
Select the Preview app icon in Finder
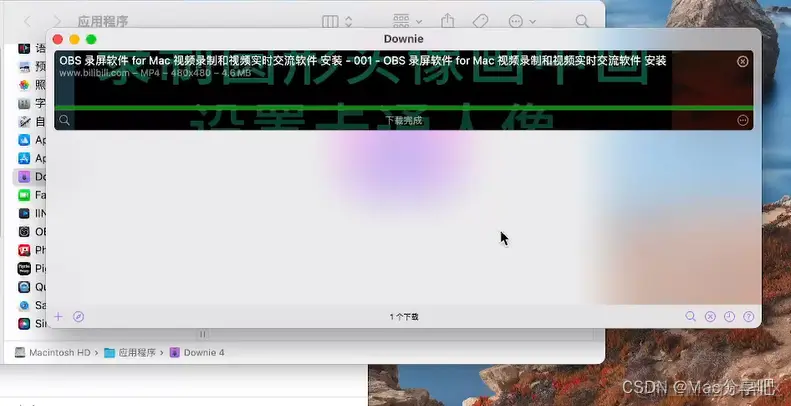coord(24,67)
